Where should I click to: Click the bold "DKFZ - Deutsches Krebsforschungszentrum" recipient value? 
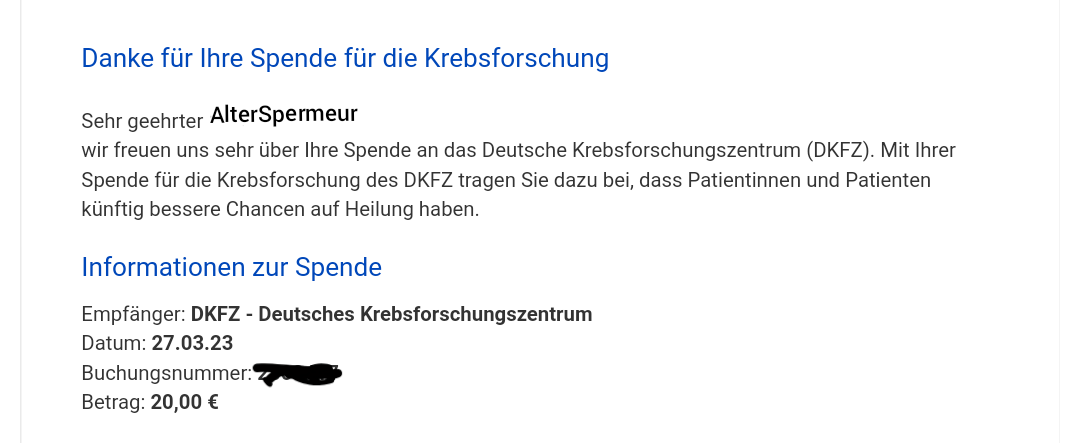click(x=391, y=314)
